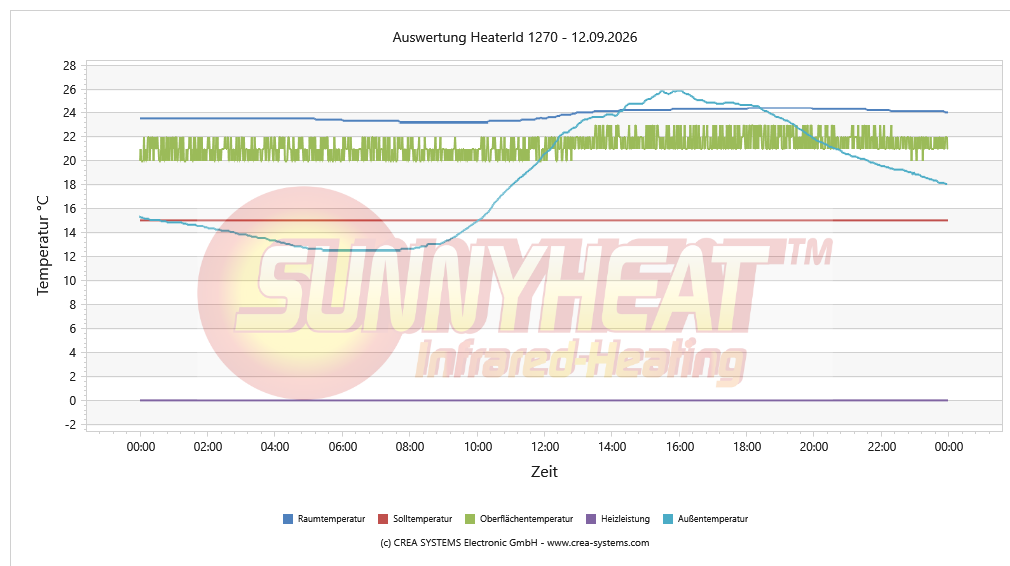Click the -2 value on temperature axis
The image size is (1010, 566).
(70, 425)
